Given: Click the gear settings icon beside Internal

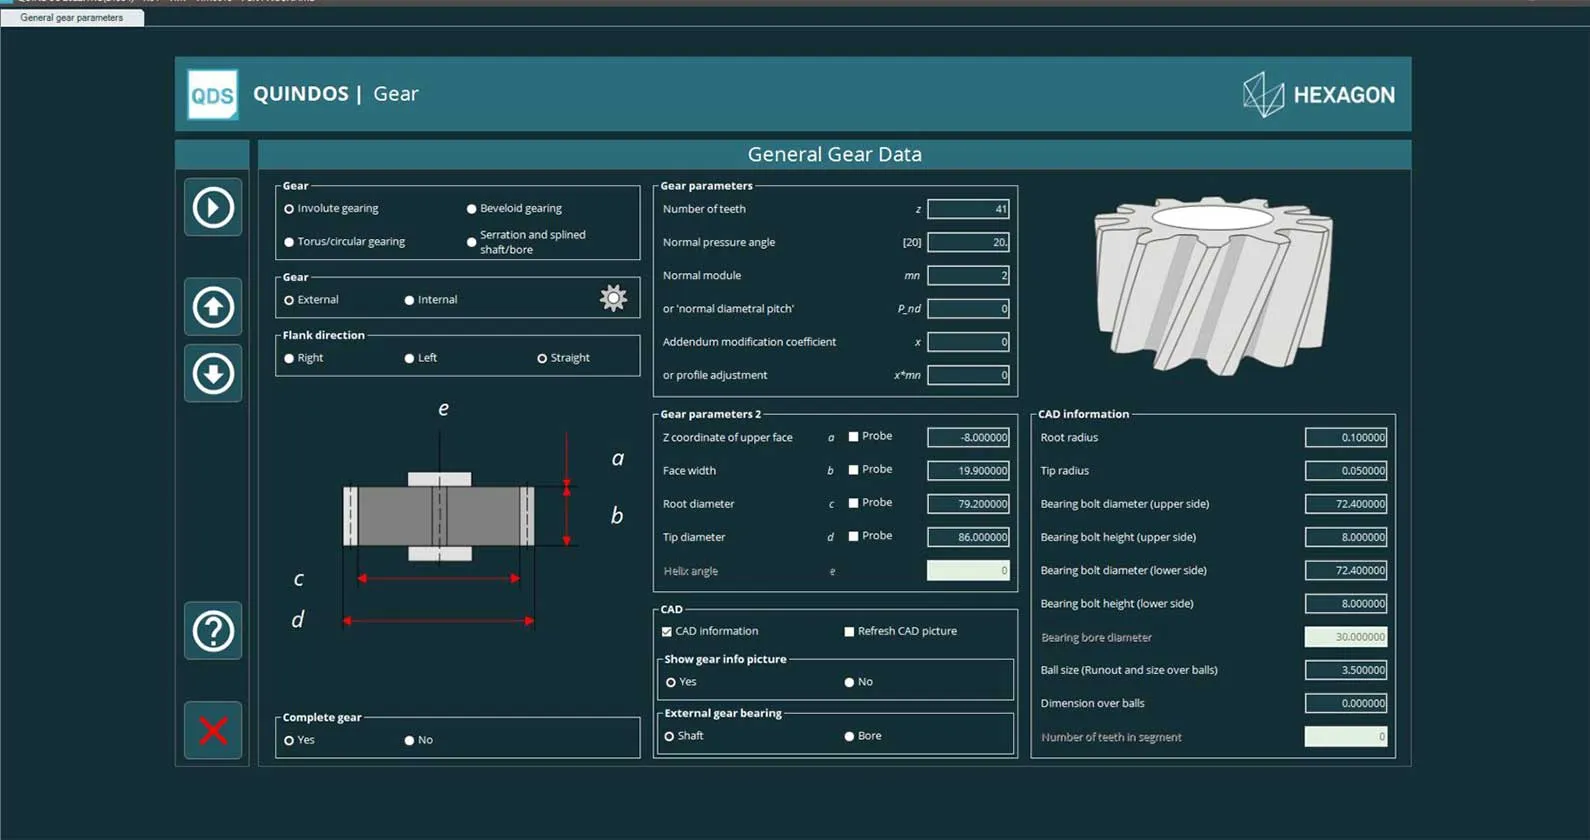Looking at the screenshot, I should coord(613,298).
